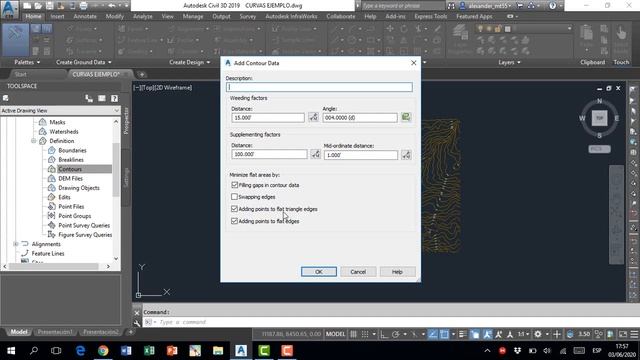Pick supplementing distance from drawing icon
This screenshot has height=360, width=640.
pos(315,154)
